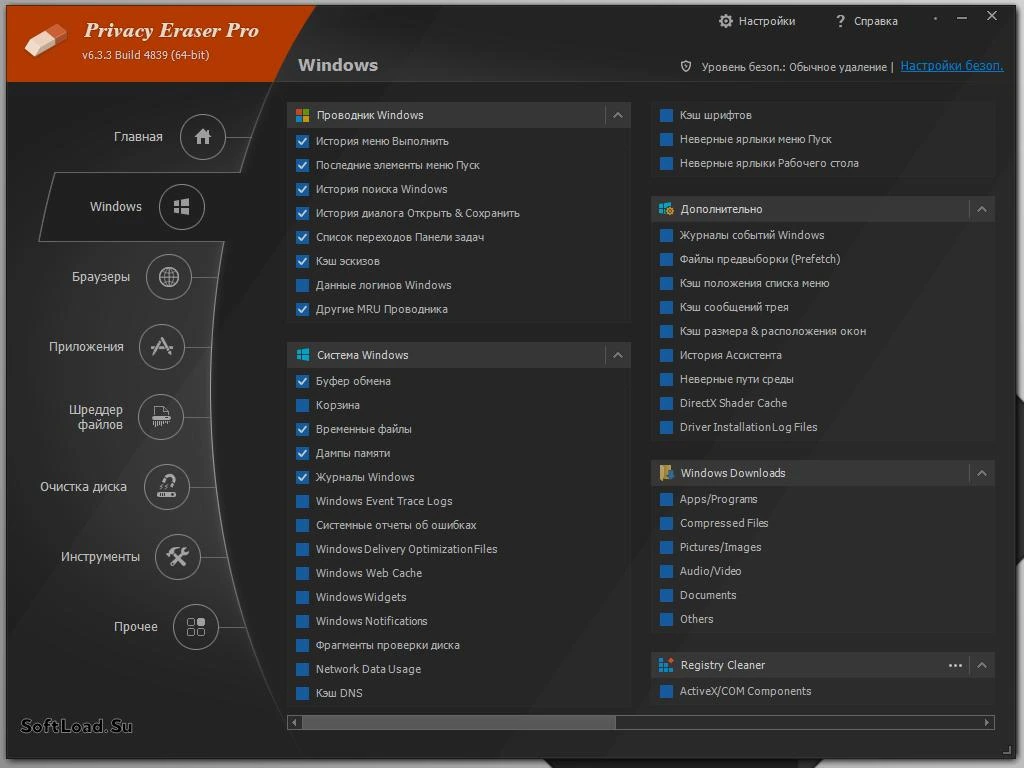Open the Настройки безоп. link
The image size is (1024, 768).
tap(952, 66)
